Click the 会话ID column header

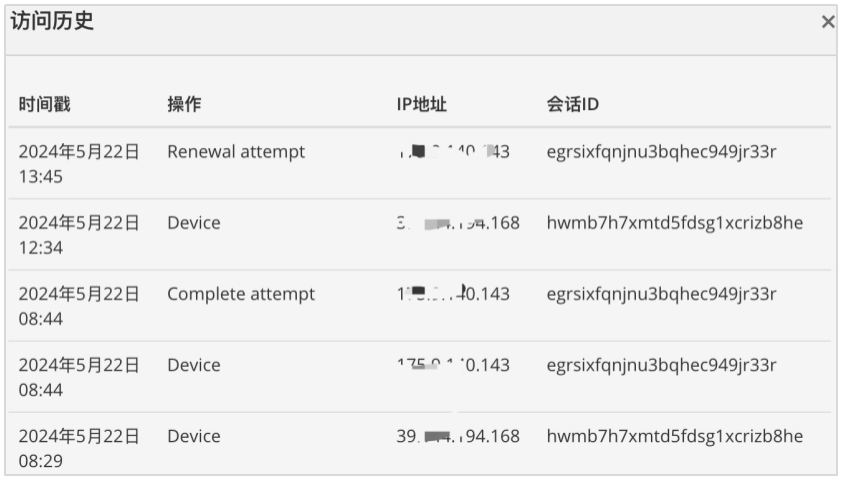coord(572,104)
